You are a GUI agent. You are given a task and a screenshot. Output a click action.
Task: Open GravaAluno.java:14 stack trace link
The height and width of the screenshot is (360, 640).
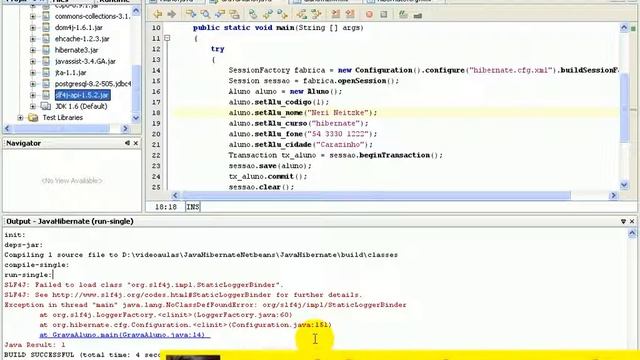click(x=124, y=335)
